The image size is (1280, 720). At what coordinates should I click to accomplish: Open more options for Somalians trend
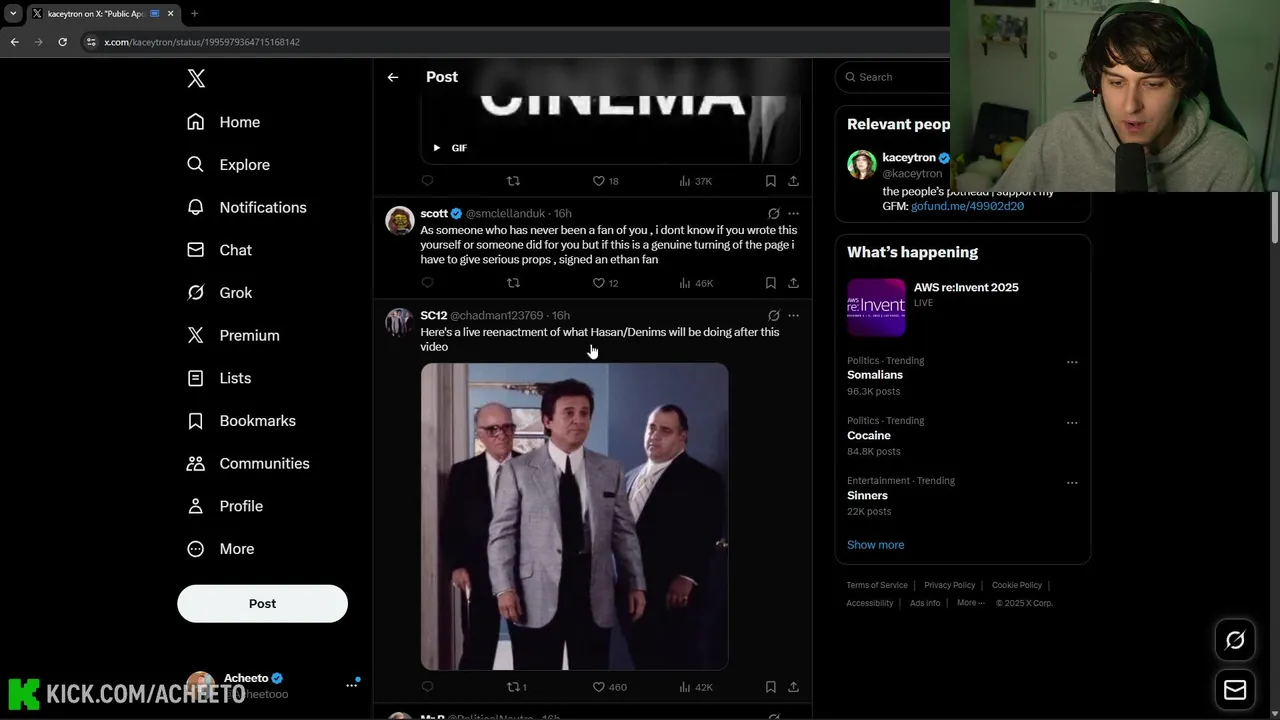pyautogui.click(x=1072, y=362)
